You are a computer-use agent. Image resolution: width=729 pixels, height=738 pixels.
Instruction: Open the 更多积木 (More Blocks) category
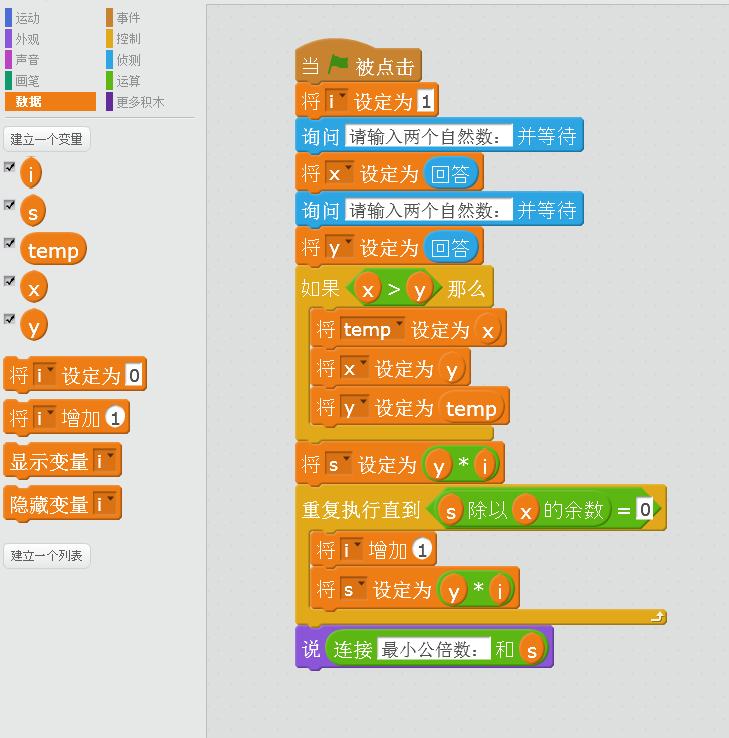pyautogui.click(x=140, y=102)
